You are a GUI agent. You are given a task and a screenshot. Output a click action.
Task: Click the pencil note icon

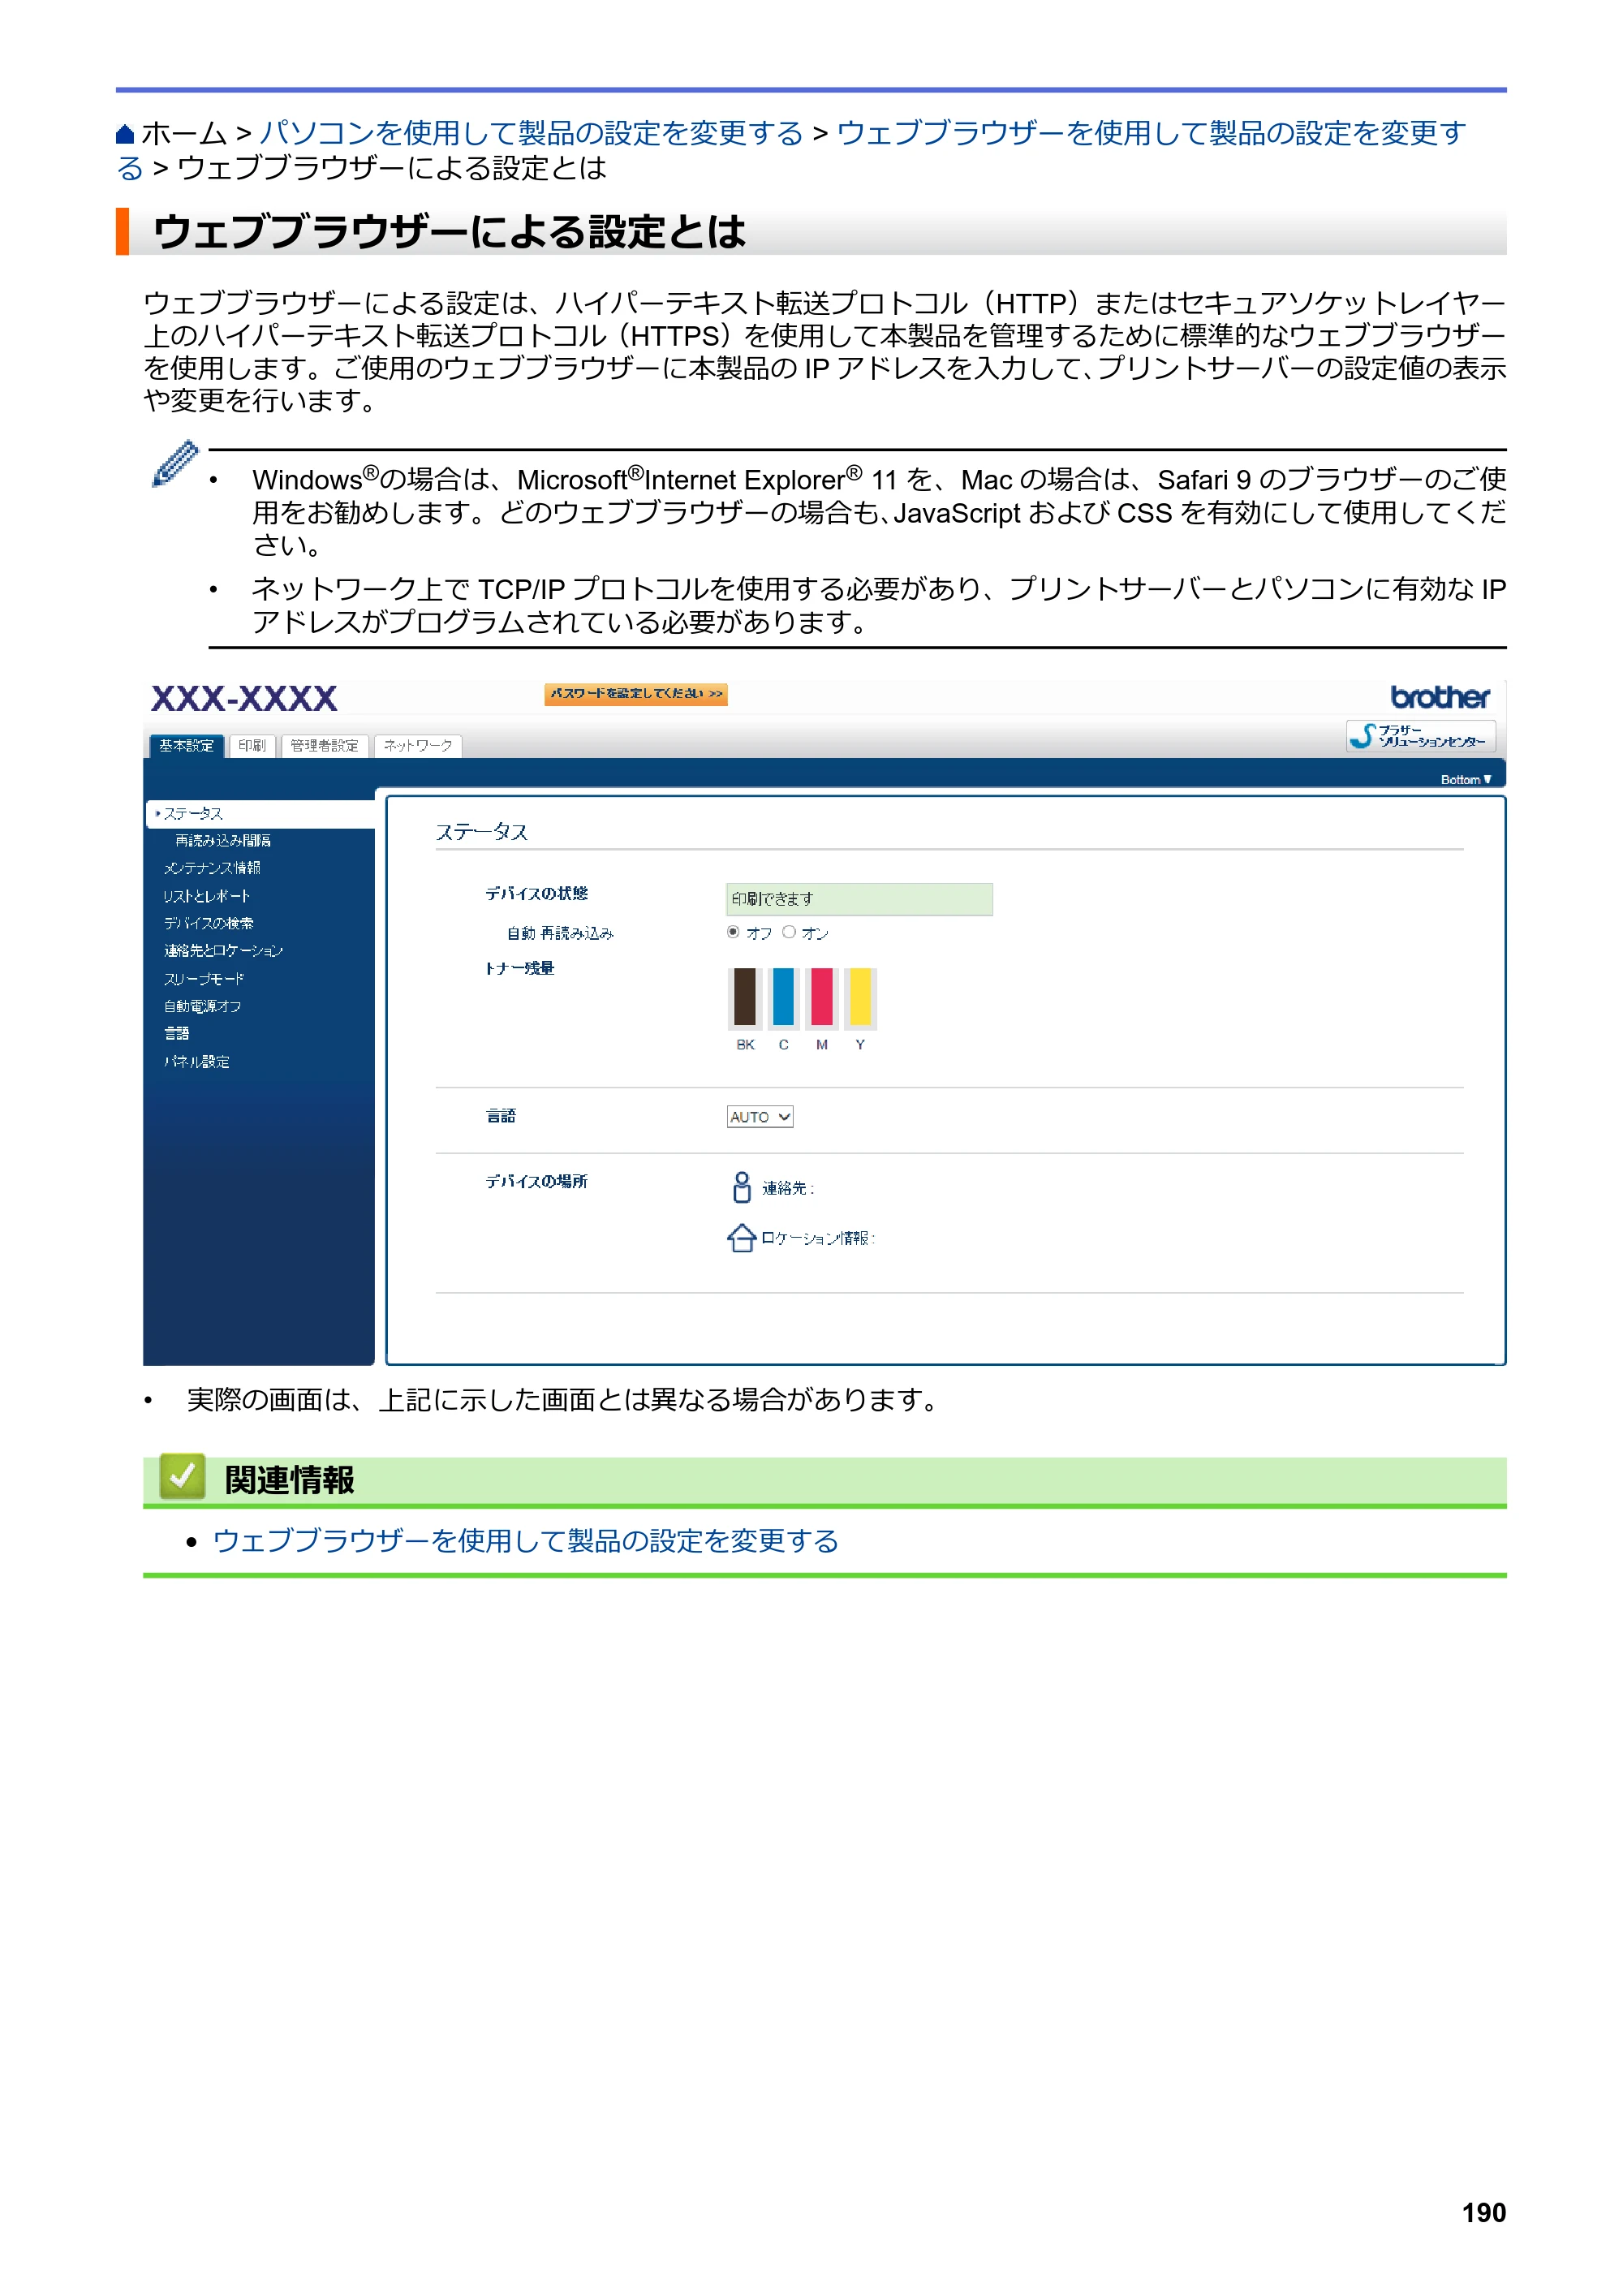click(x=175, y=463)
